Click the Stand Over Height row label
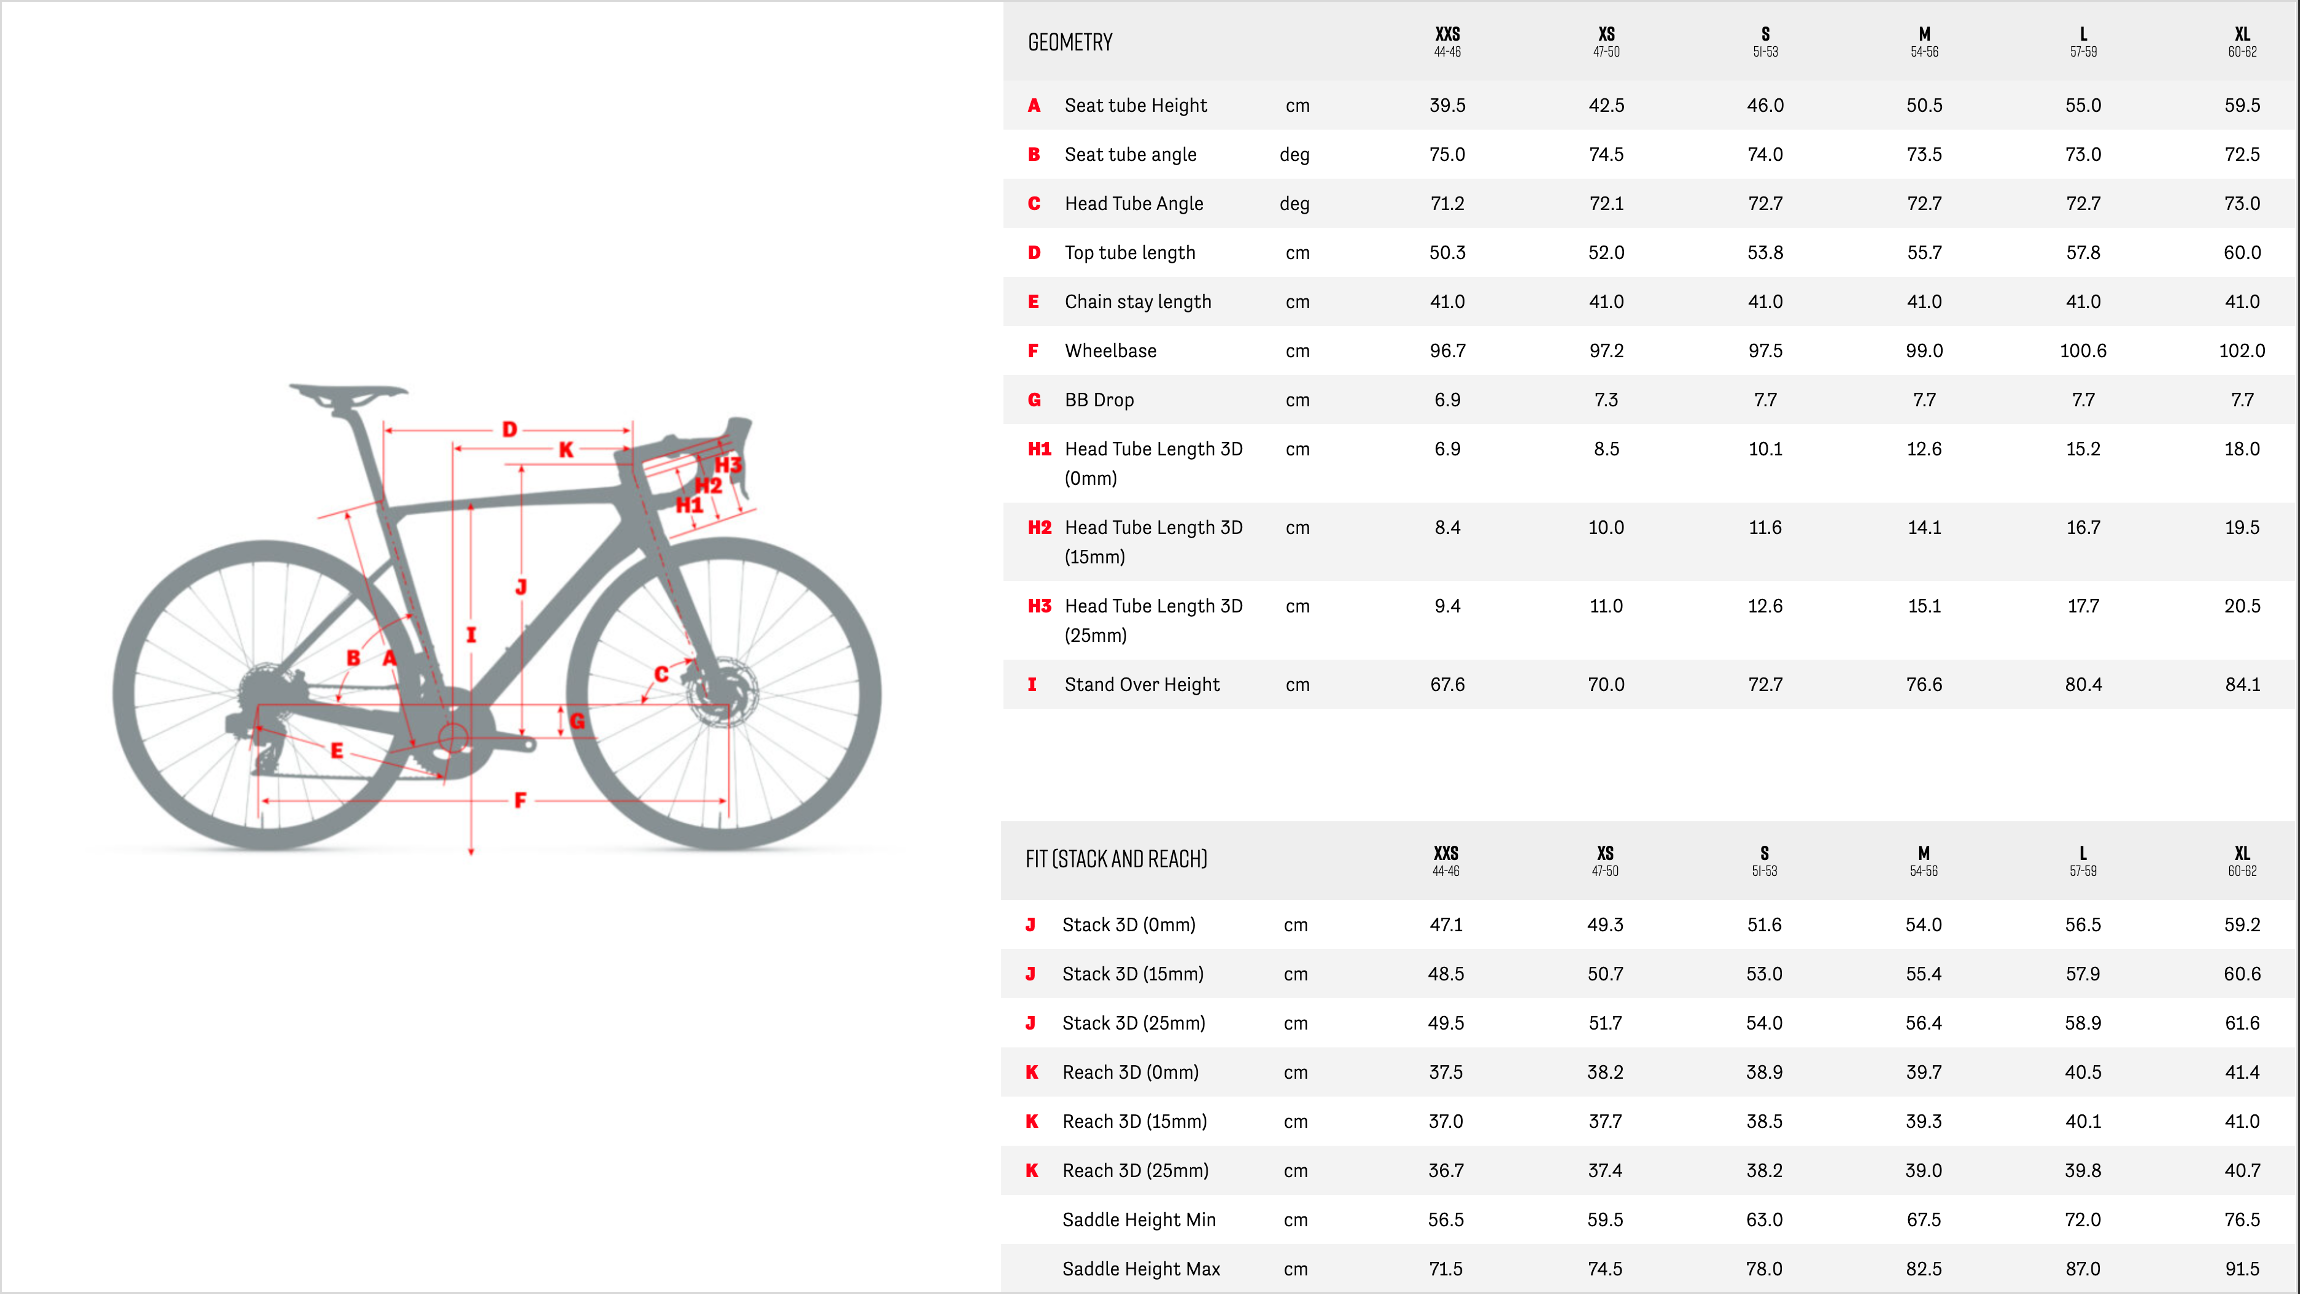The height and width of the screenshot is (1294, 2300). [x=1141, y=685]
